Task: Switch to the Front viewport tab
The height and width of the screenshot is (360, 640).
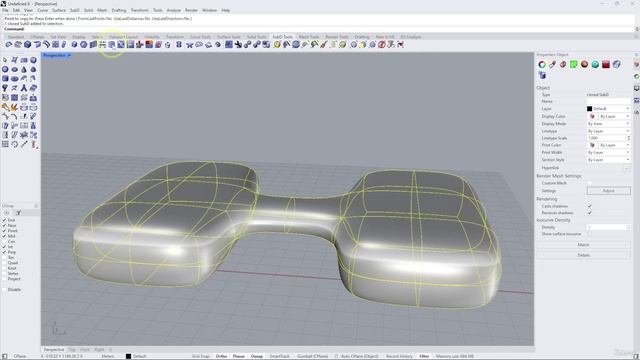Action: [85, 350]
